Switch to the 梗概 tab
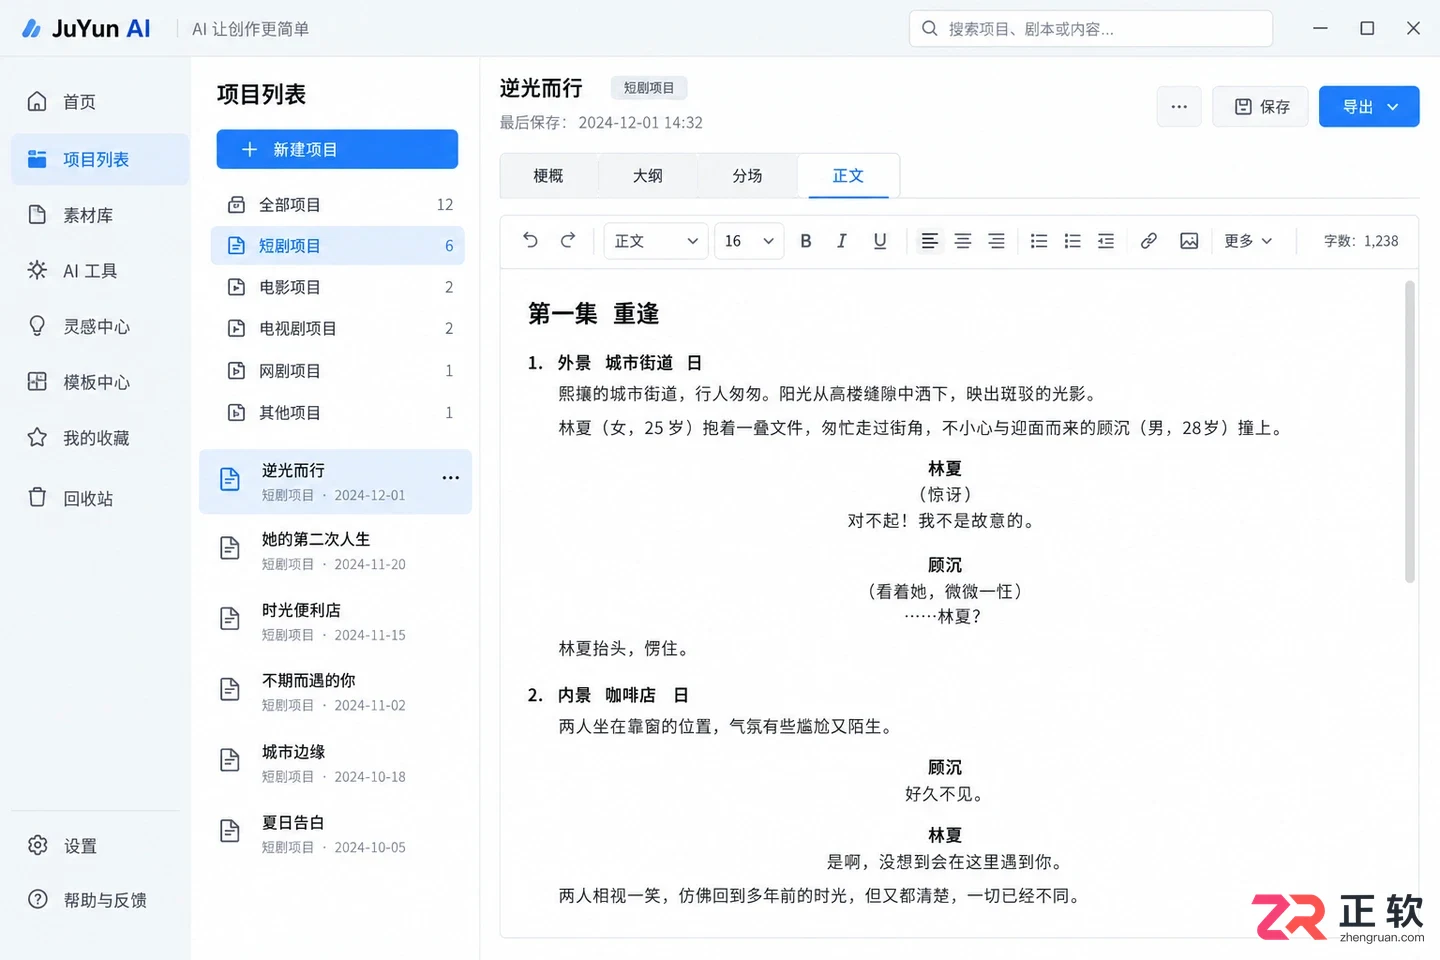 coord(548,176)
